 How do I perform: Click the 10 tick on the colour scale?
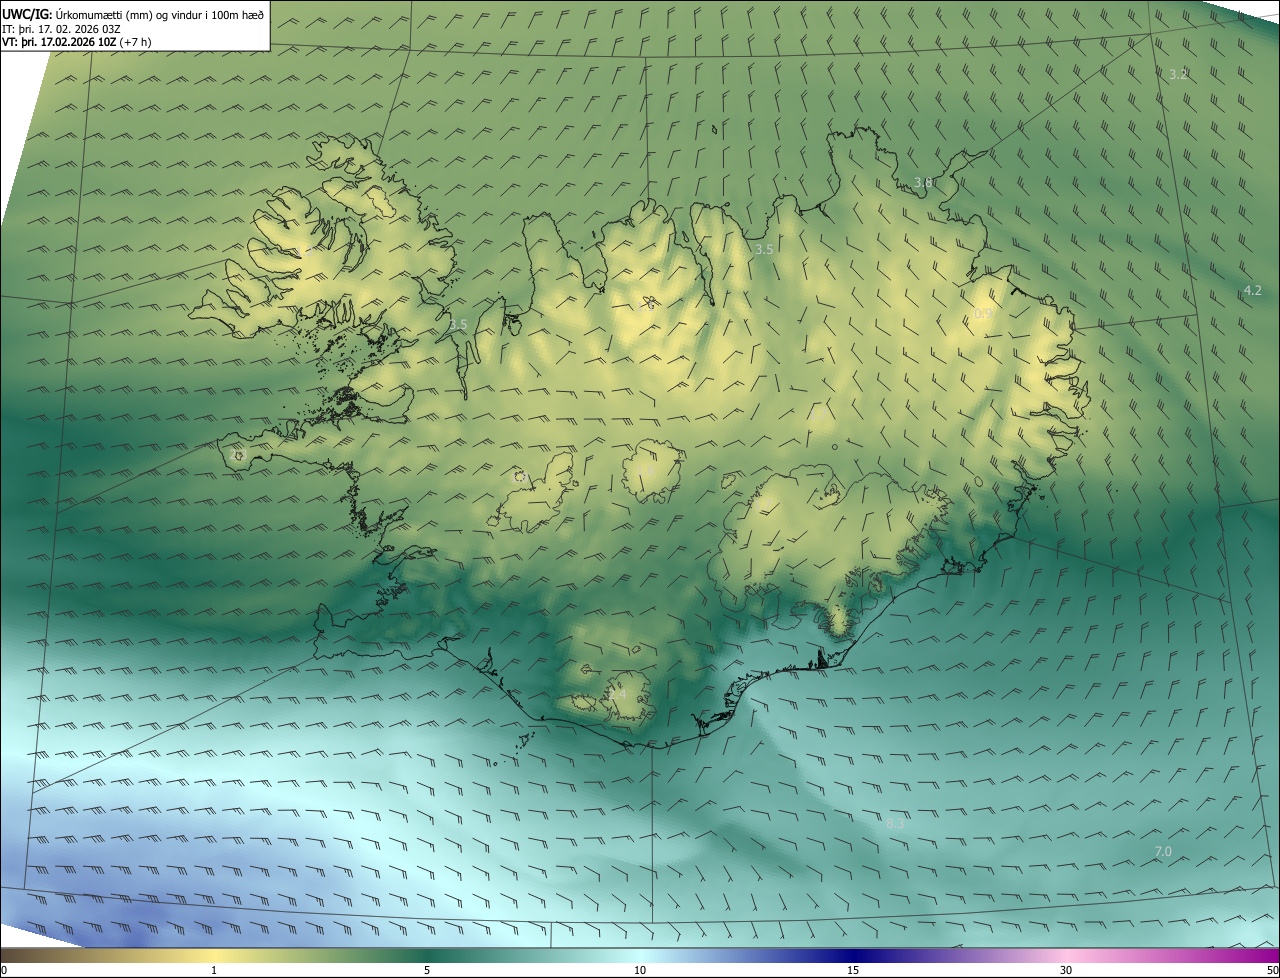pyautogui.click(x=640, y=970)
